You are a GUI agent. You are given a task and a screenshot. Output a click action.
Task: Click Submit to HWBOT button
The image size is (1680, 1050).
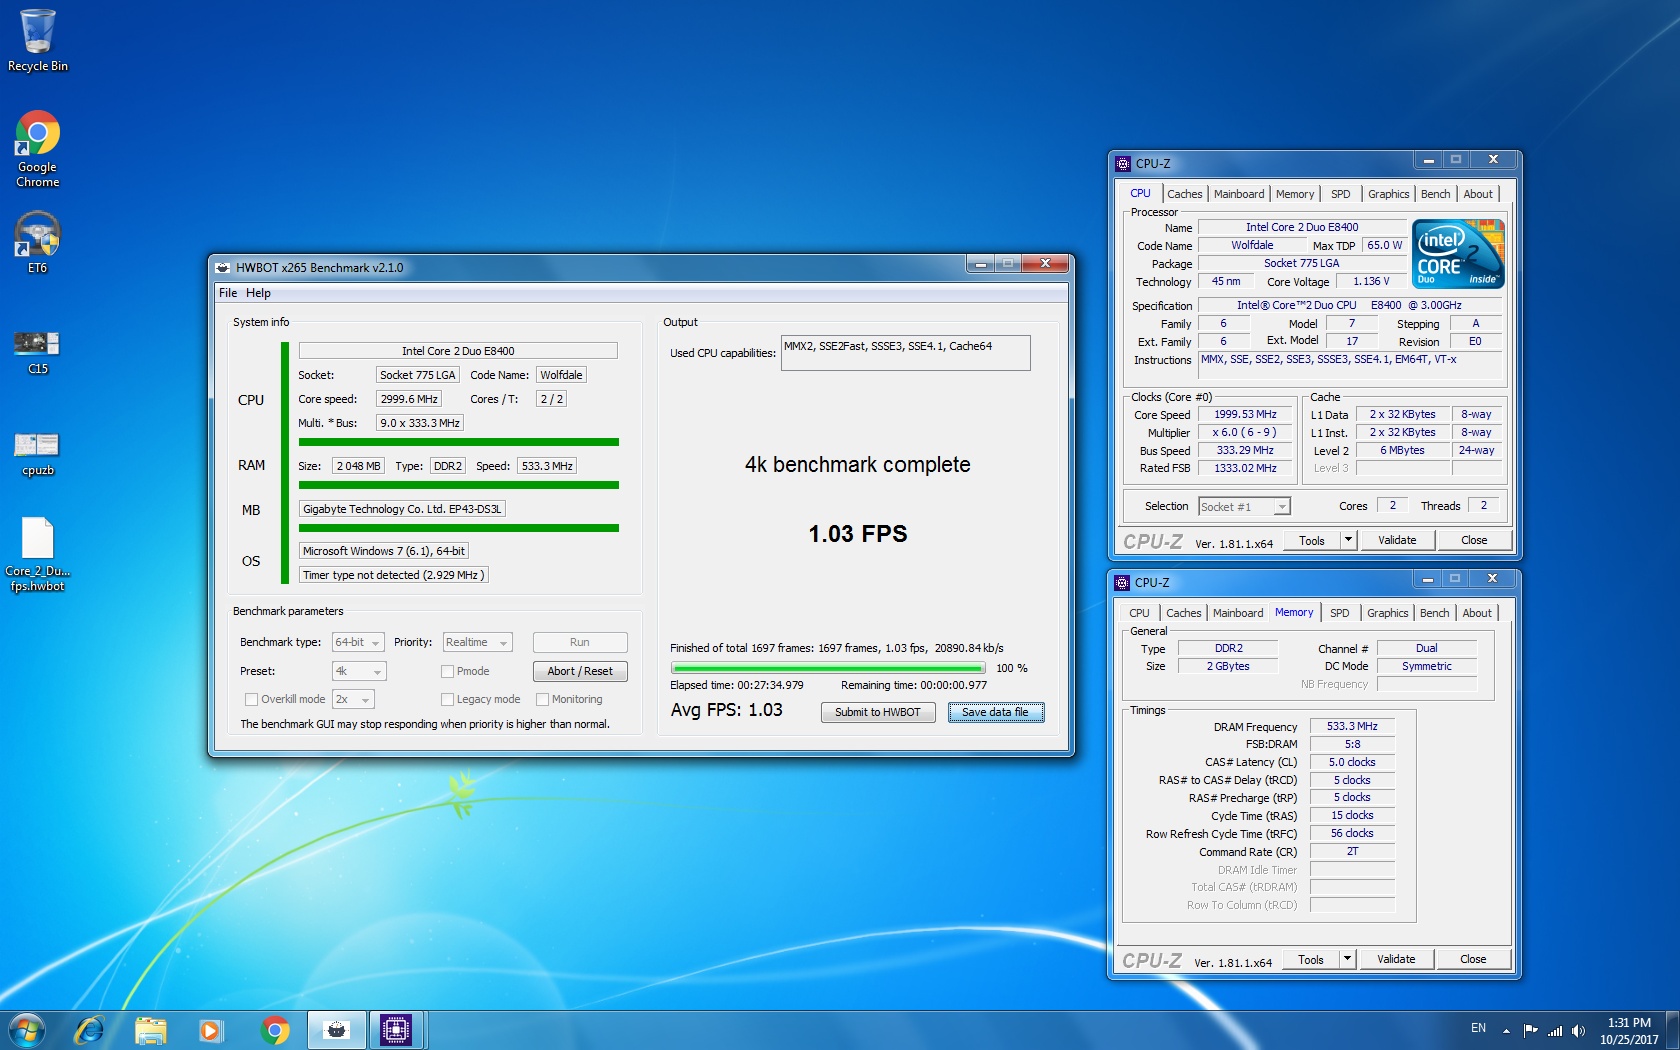tap(878, 712)
